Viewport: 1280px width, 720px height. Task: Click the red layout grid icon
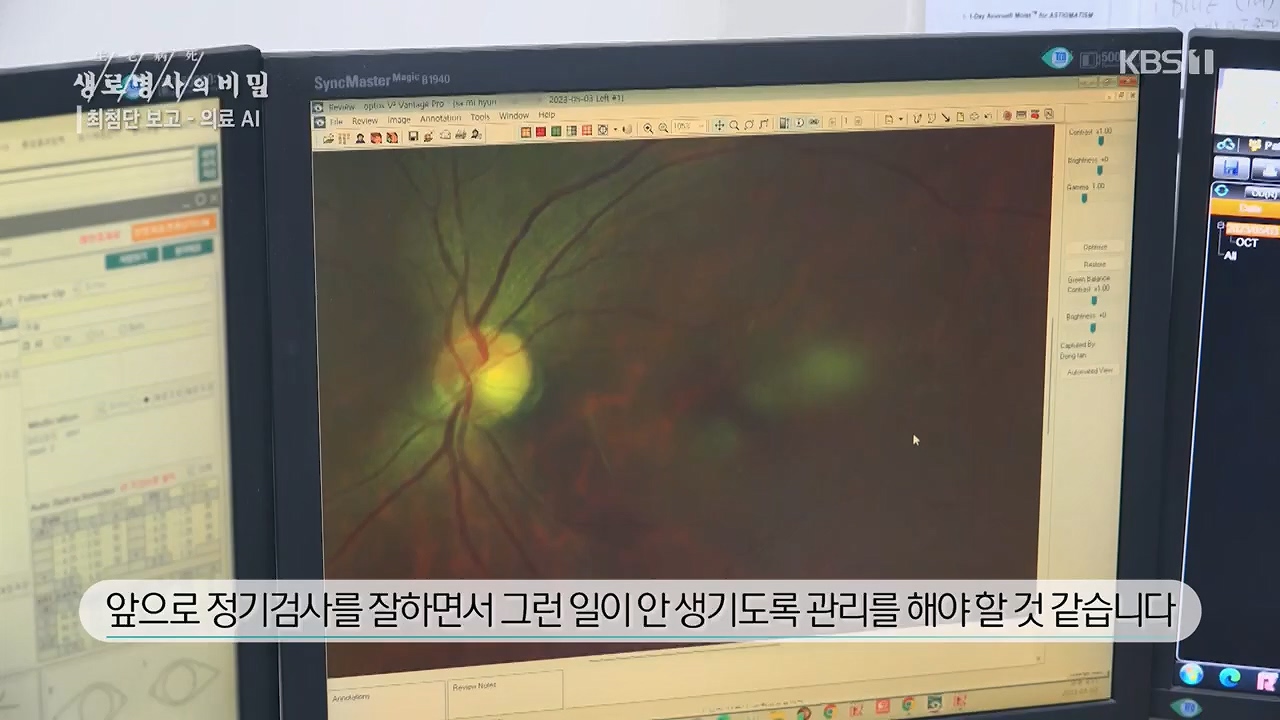tap(541, 131)
